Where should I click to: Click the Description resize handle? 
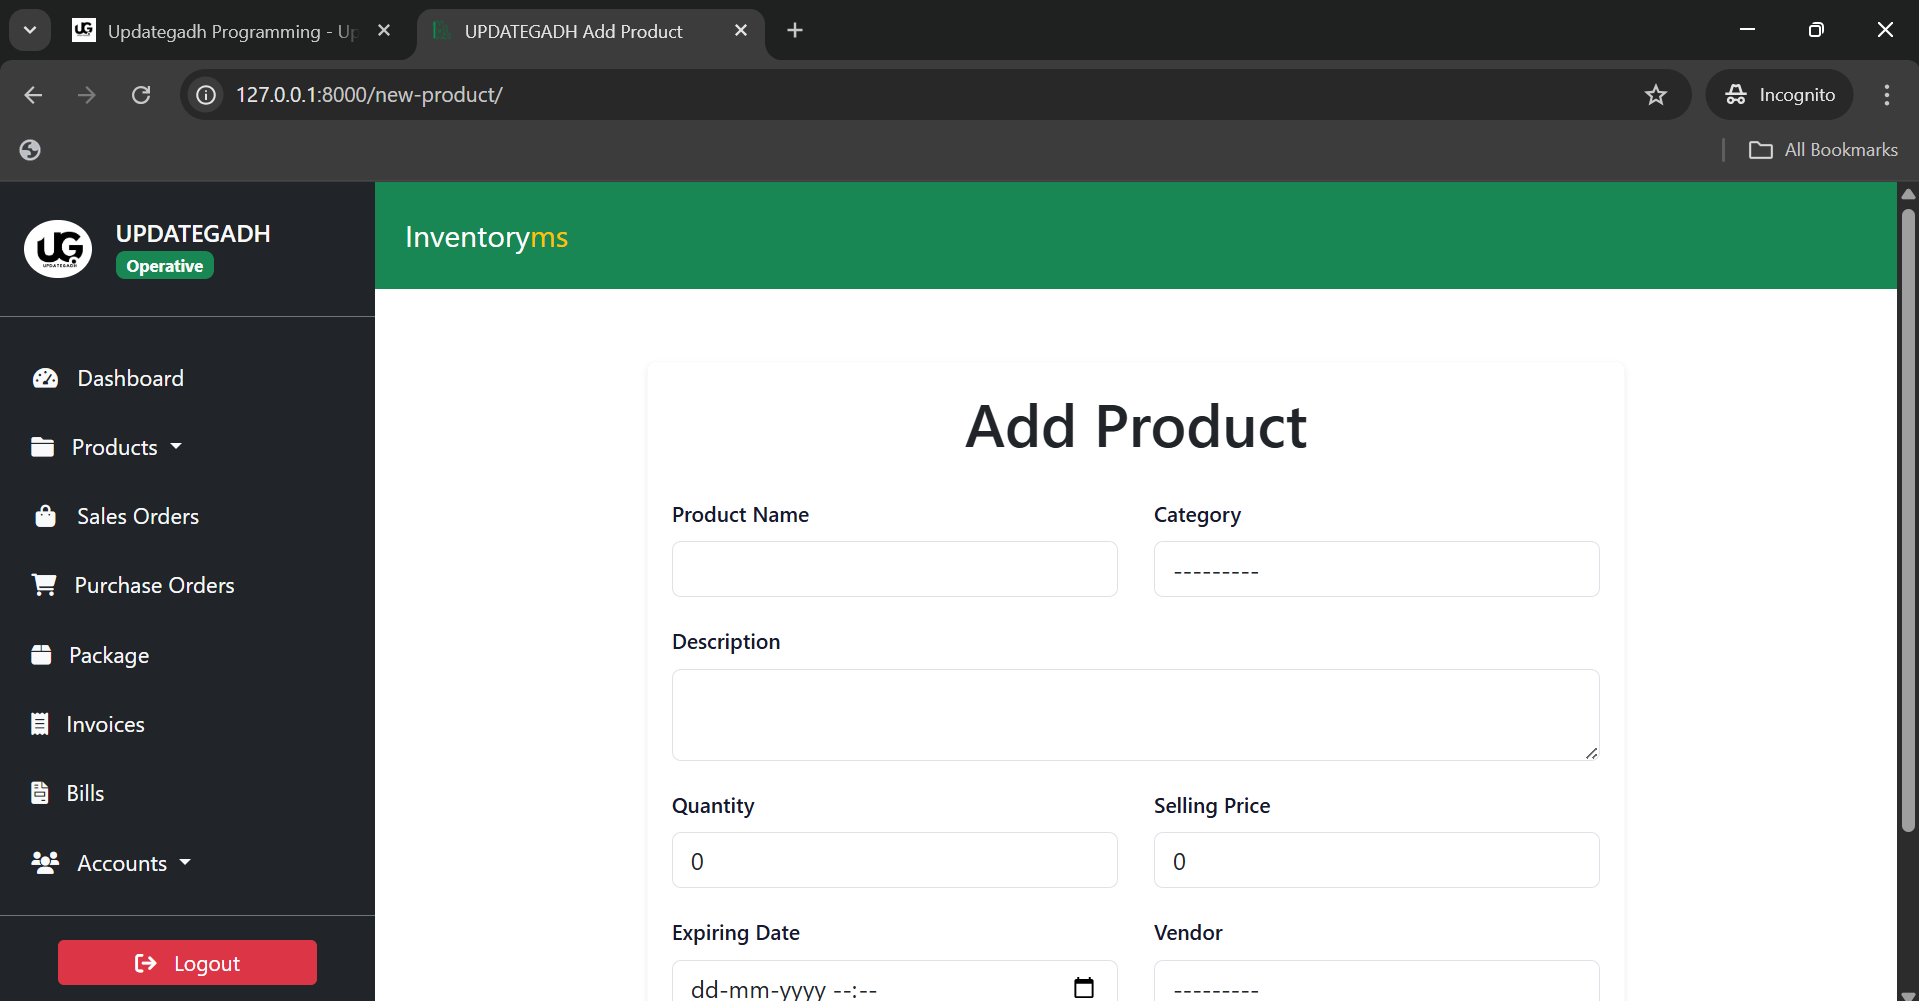[x=1591, y=752]
